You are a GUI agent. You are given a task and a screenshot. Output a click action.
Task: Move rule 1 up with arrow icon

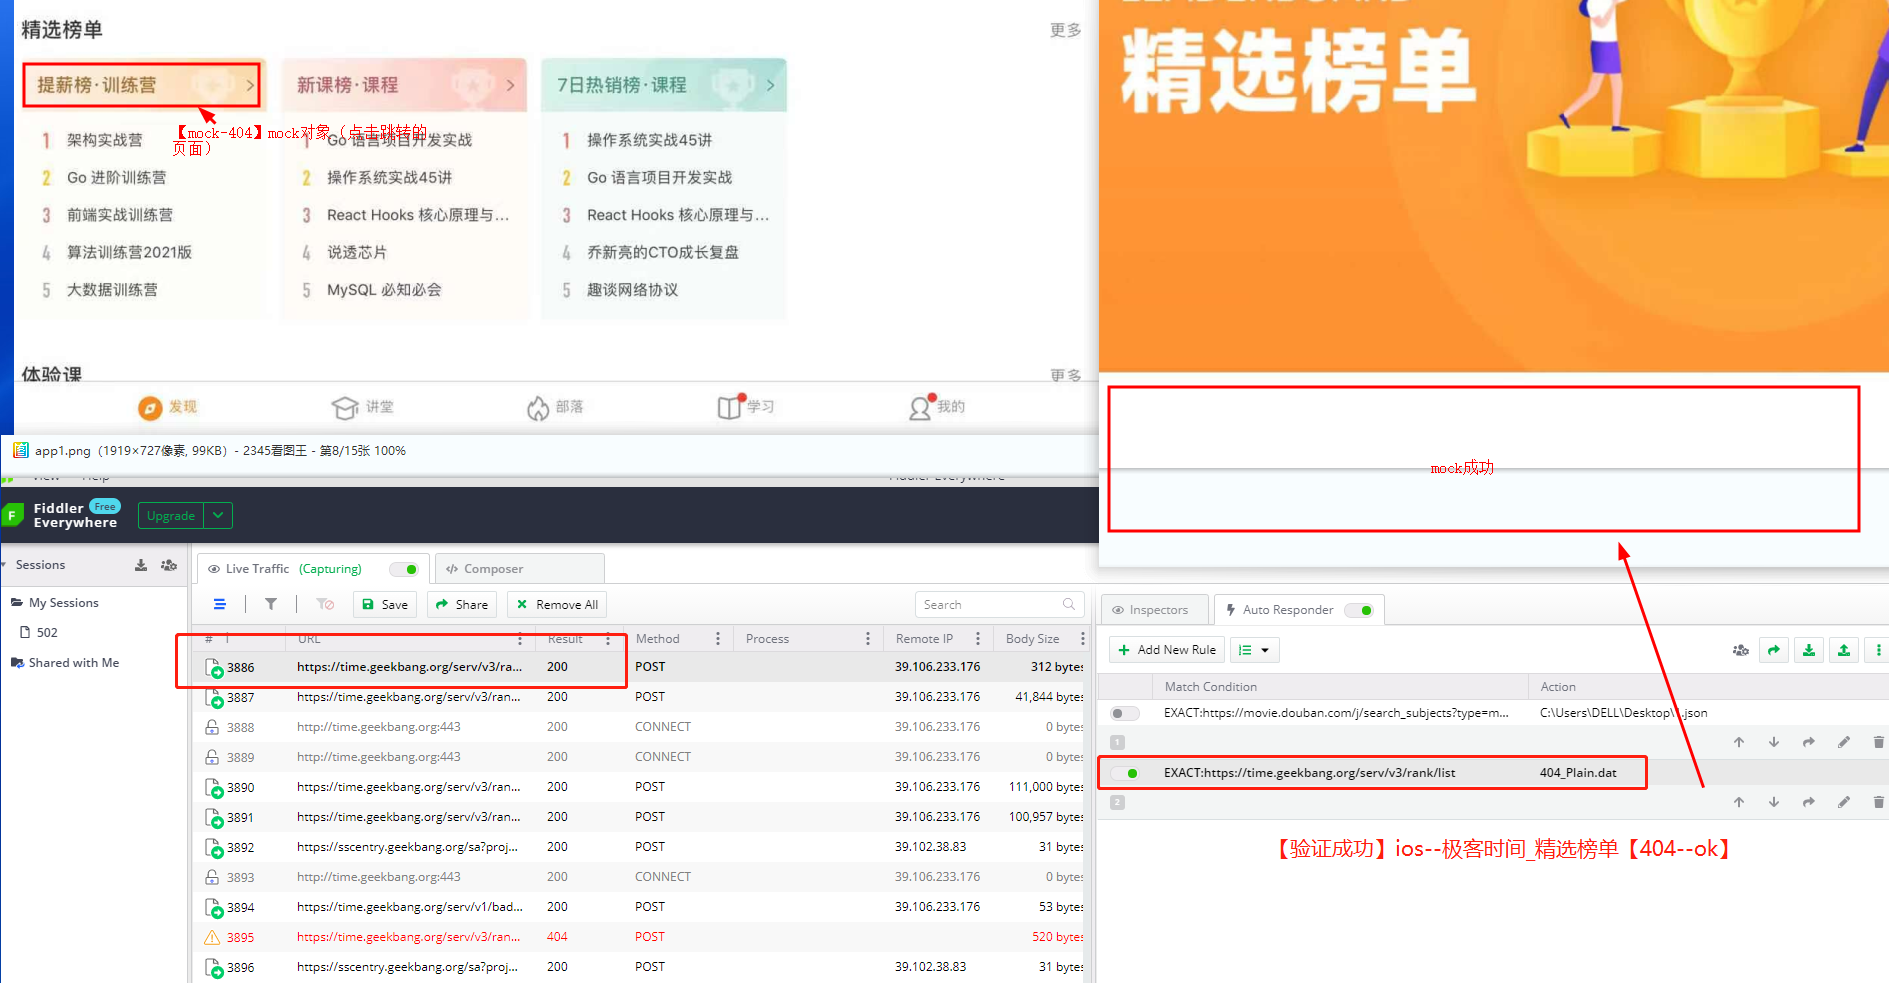tap(1739, 742)
